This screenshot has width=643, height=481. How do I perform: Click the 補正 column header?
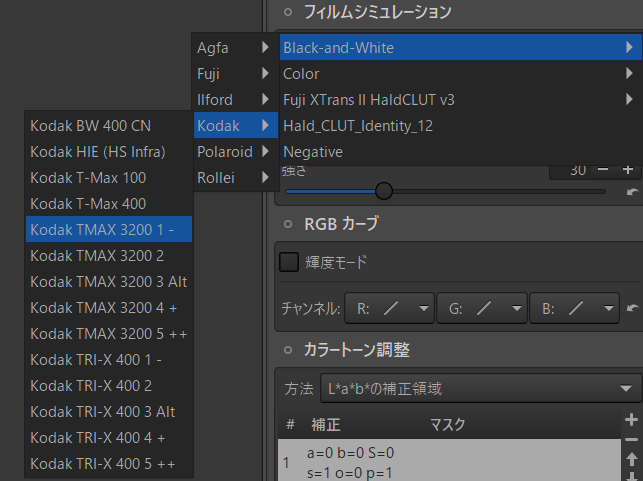326,424
